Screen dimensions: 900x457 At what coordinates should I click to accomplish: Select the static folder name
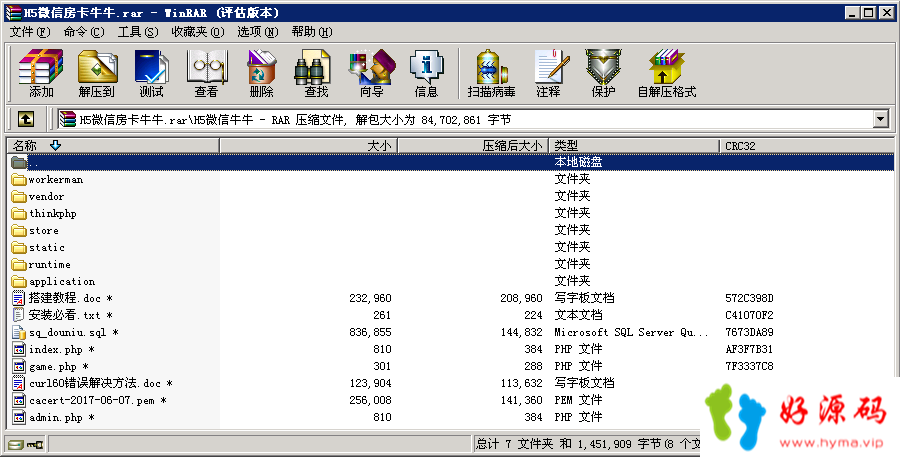pyautogui.click(x=46, y=247)
